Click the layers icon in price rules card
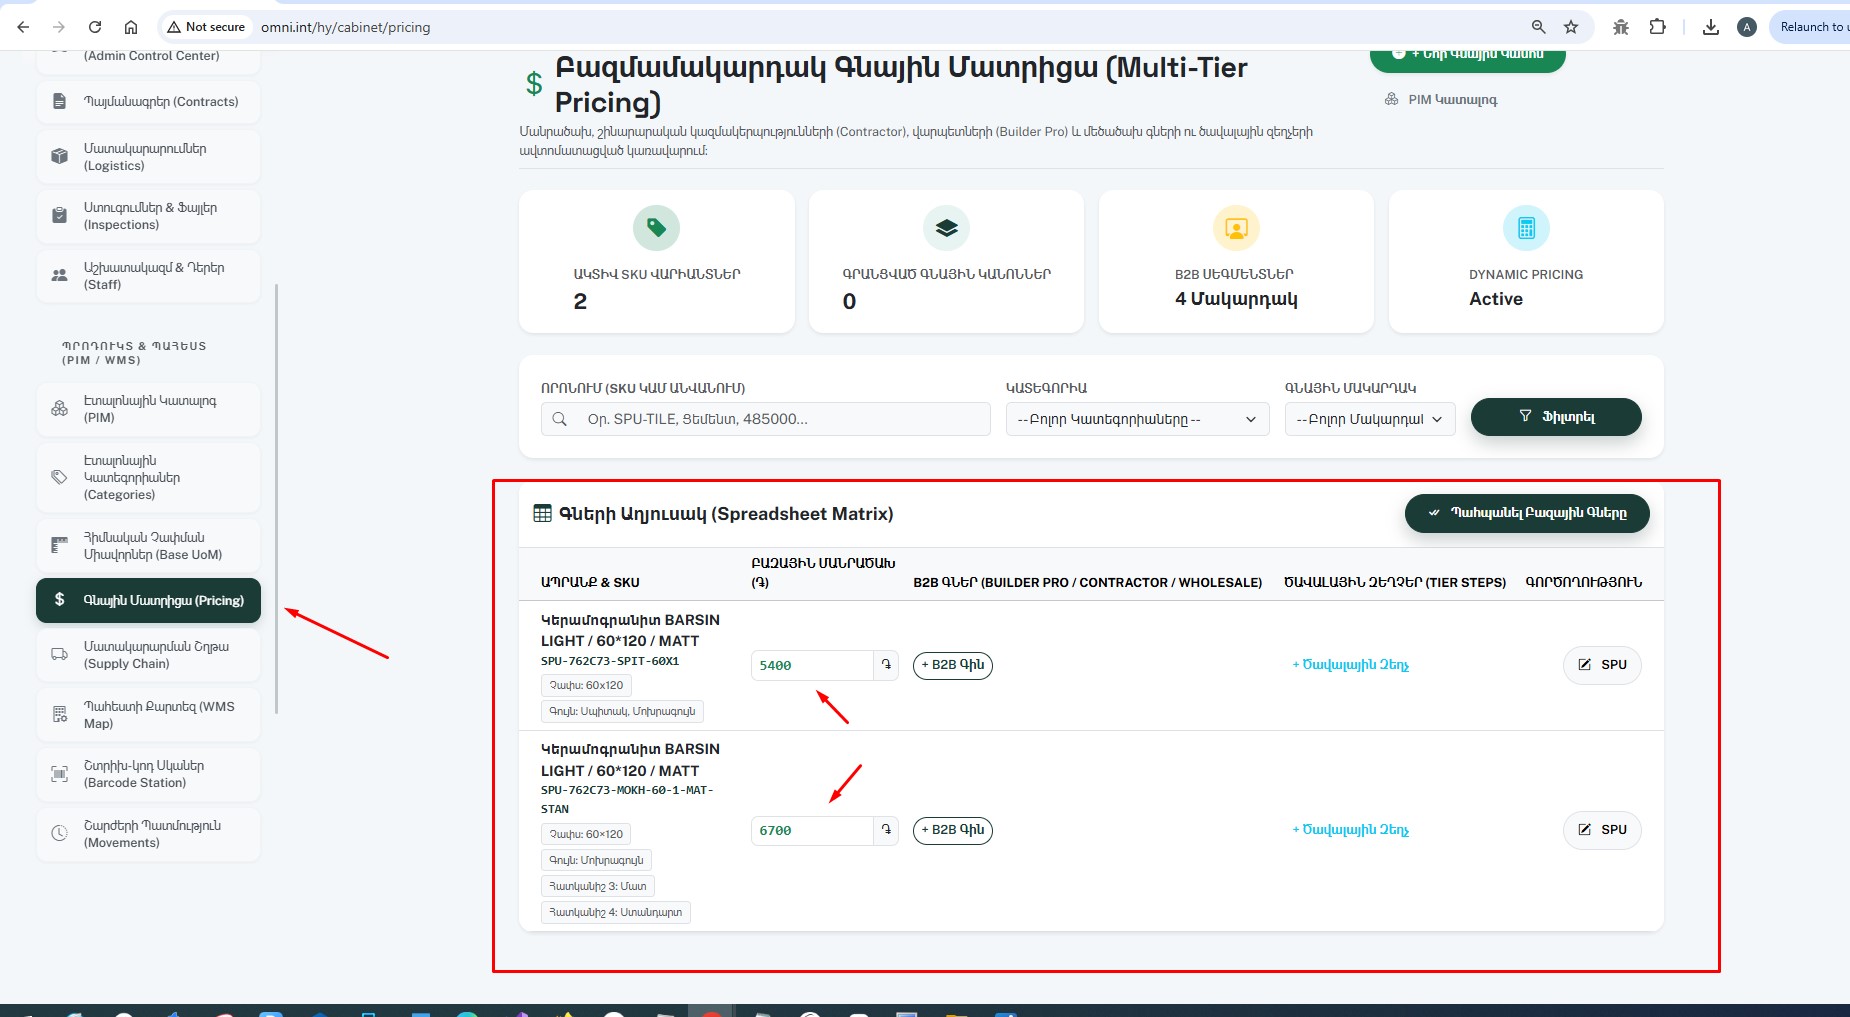The image size is (1850, 1017). pos(947,228)
